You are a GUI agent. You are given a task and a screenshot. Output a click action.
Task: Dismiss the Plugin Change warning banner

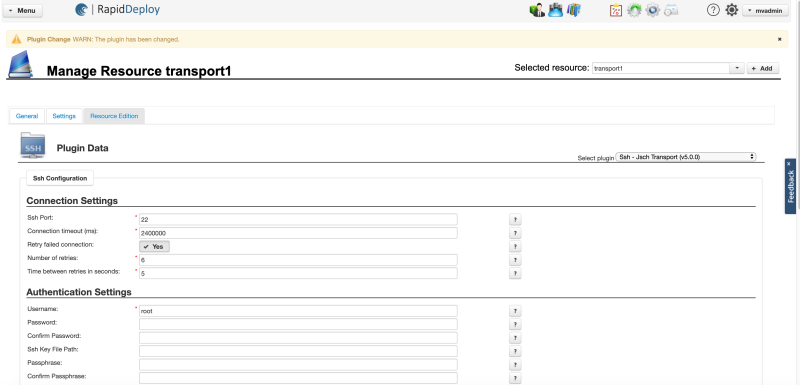780,39
